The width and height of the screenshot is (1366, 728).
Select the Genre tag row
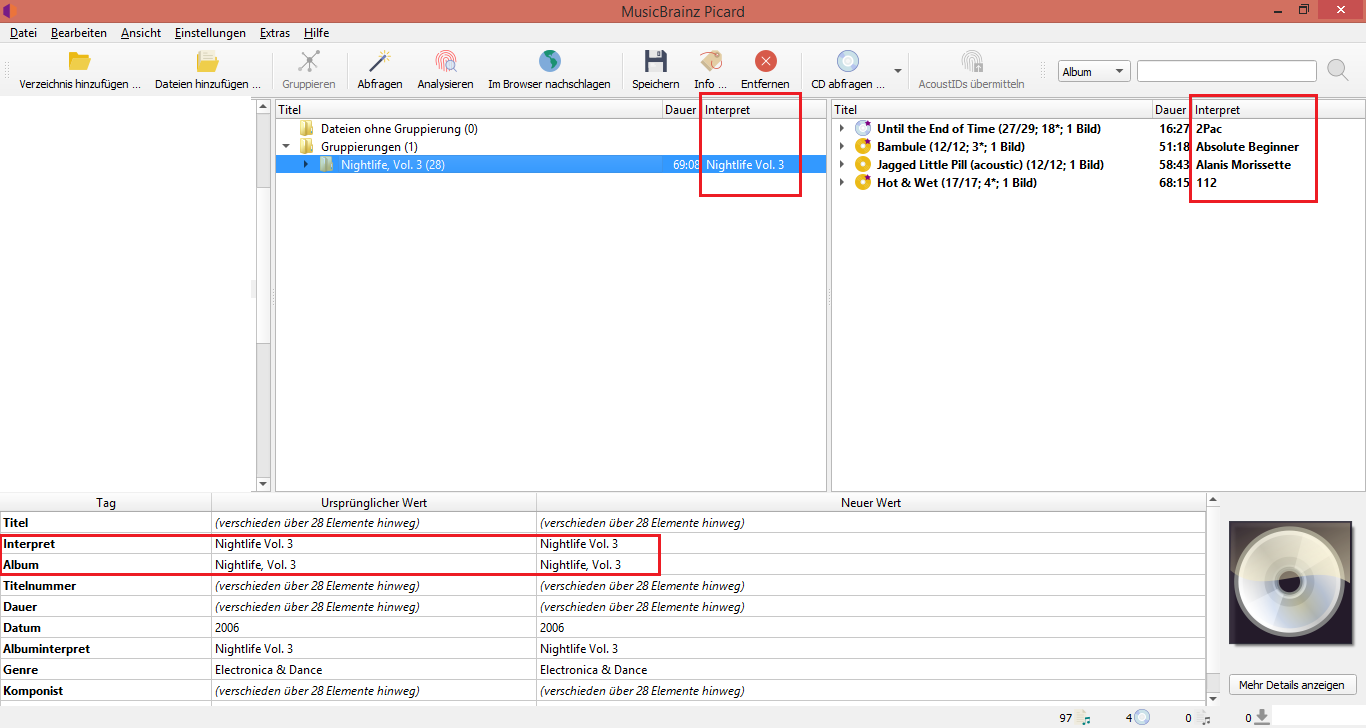pyautogui.click(x=603, y=670)
